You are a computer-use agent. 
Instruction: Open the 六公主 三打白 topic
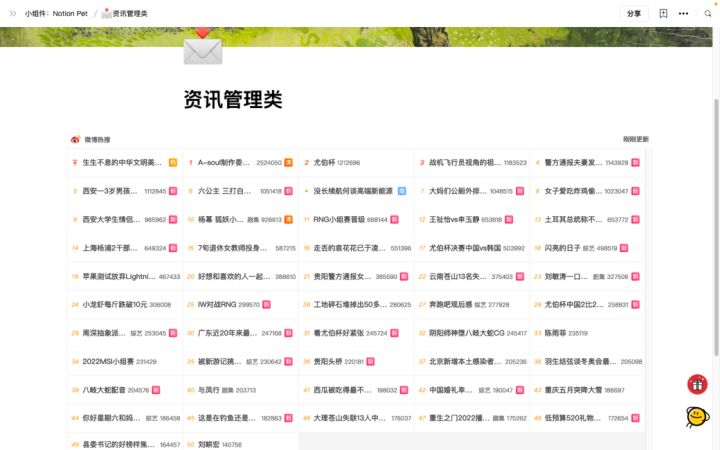coord(225,191)
